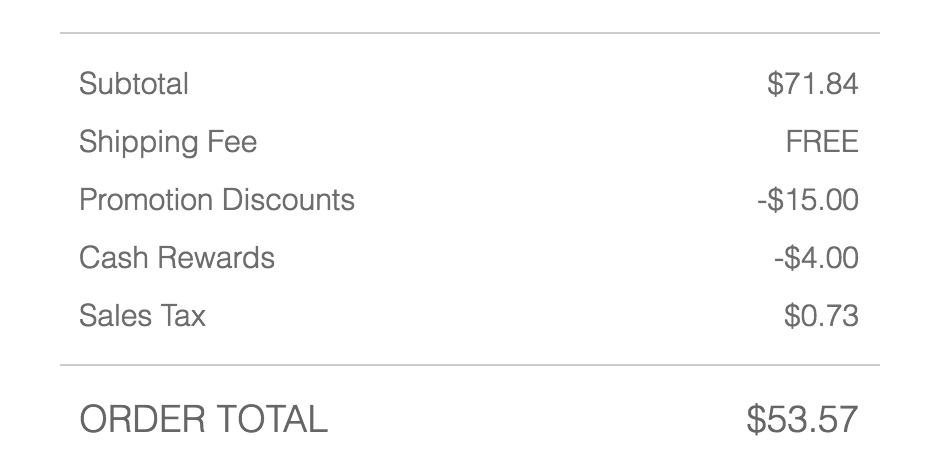Click the divider line above Subtotal
Screen dimensions: 944x460
point(470,33)
